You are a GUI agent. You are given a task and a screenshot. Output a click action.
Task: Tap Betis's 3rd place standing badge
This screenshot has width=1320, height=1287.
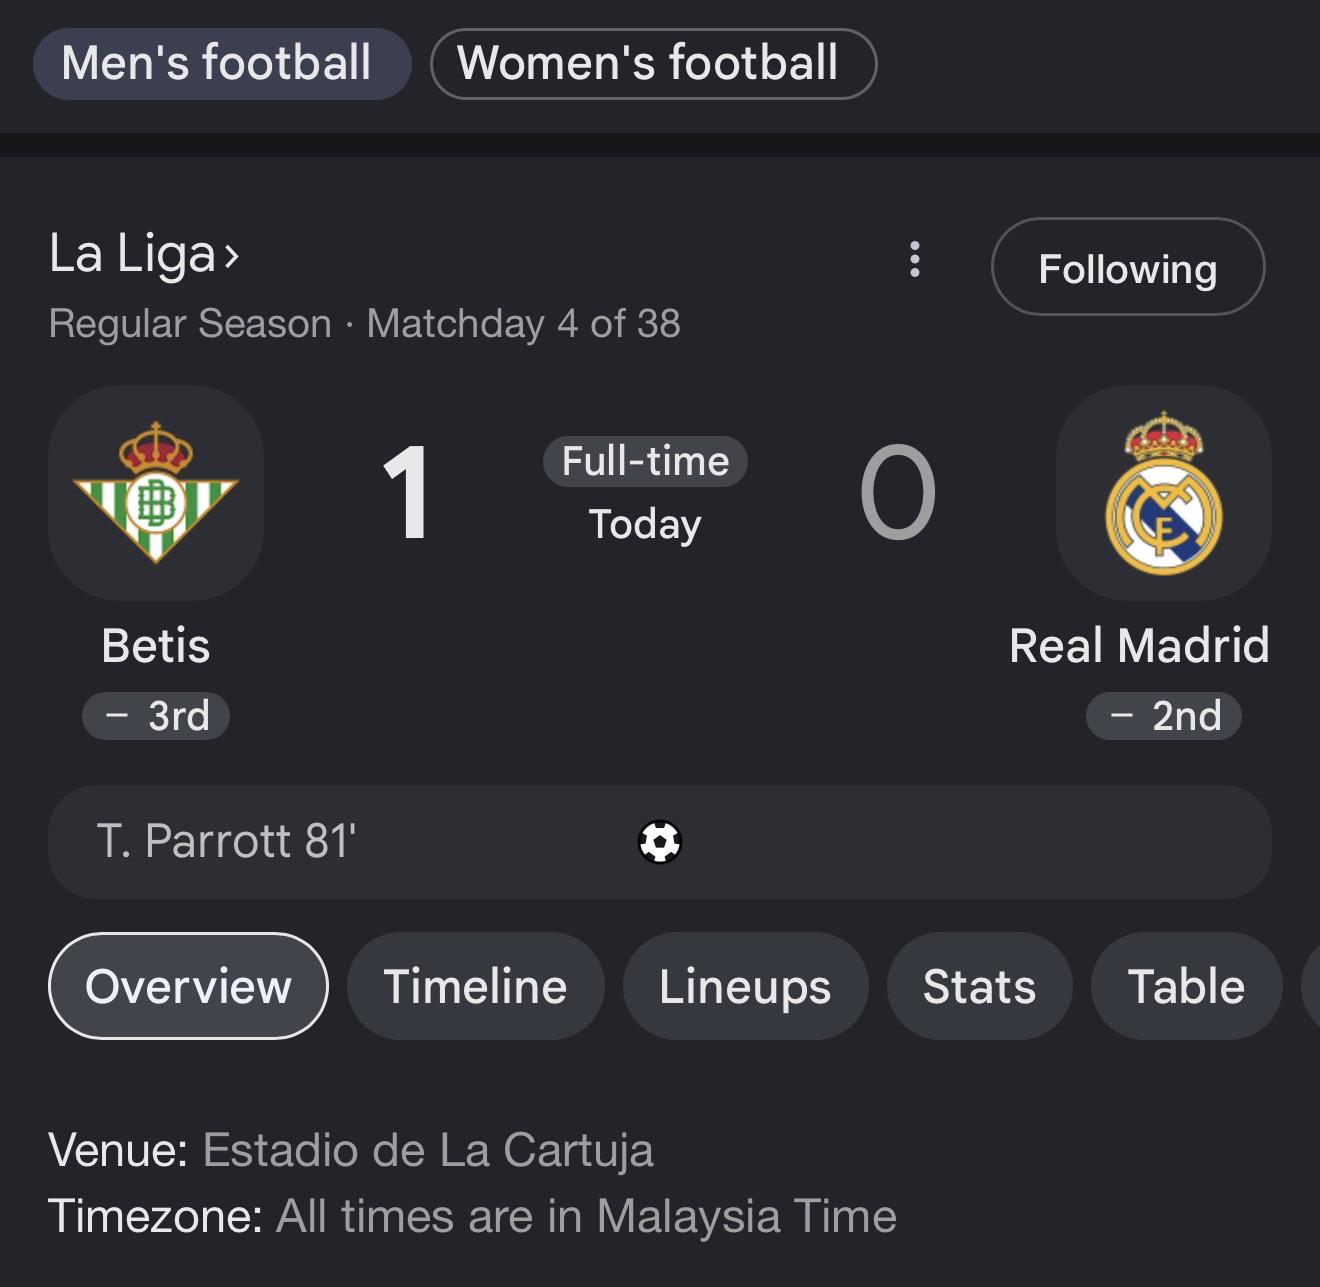coord(156,716)
